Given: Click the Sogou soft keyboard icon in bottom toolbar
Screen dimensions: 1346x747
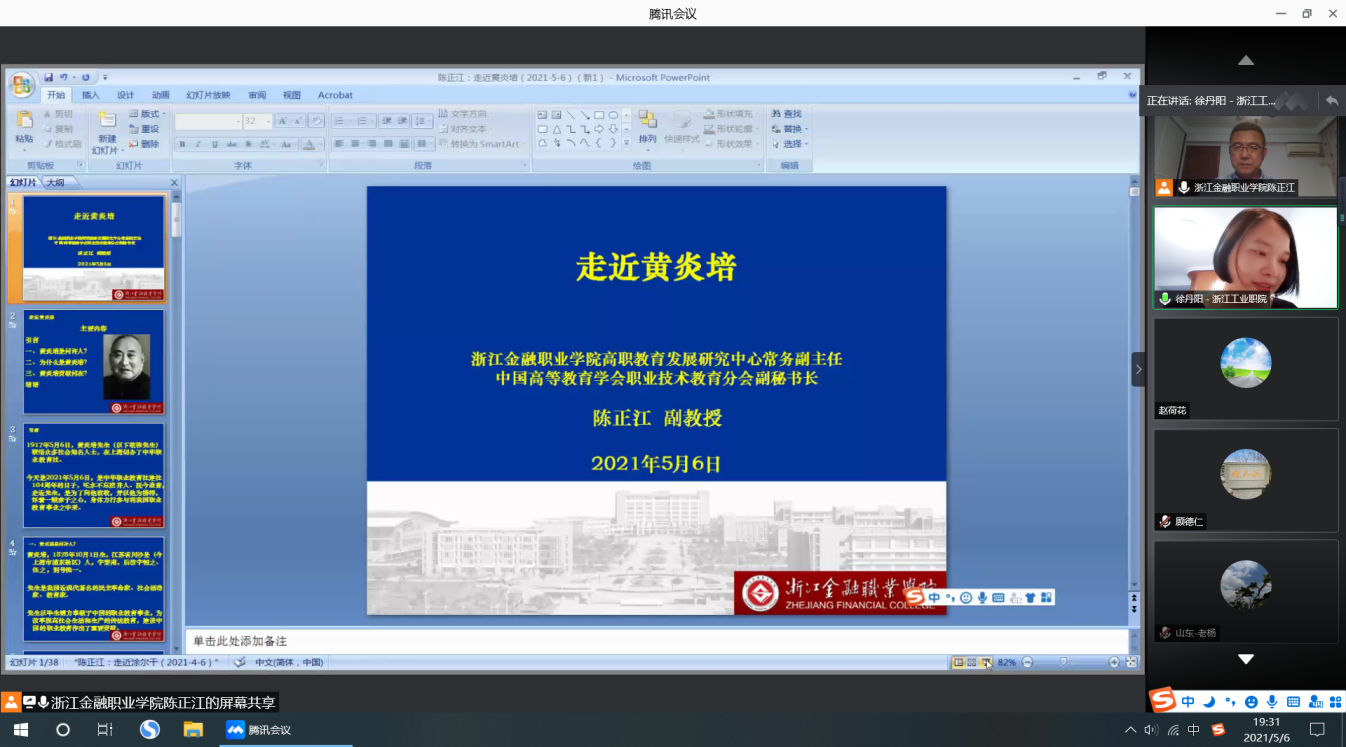Looking at the screenshot, I should pyautogui.click(x=1293, y=702).
